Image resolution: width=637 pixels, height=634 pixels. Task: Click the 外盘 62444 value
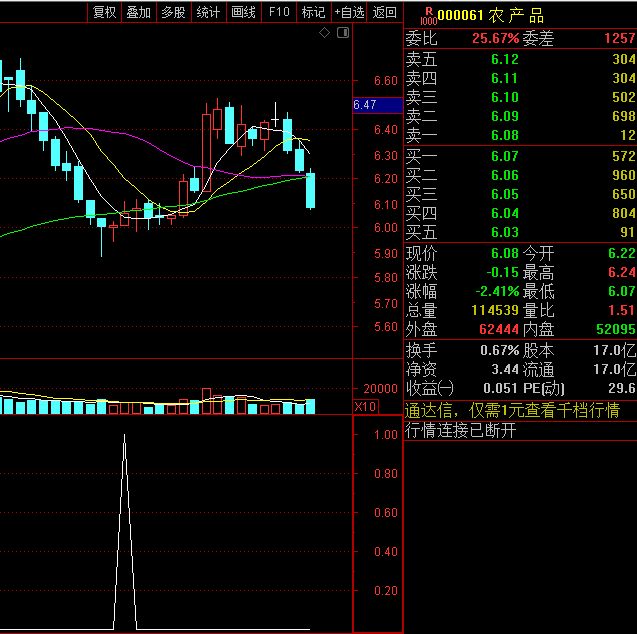pos(499,329)
